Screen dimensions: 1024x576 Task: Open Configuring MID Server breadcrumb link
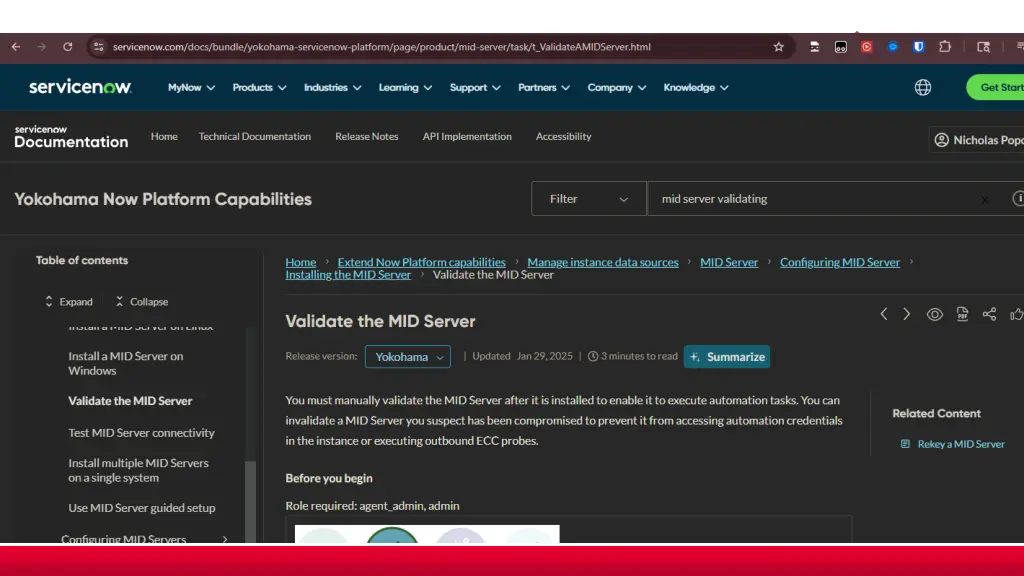click(840, 262)
